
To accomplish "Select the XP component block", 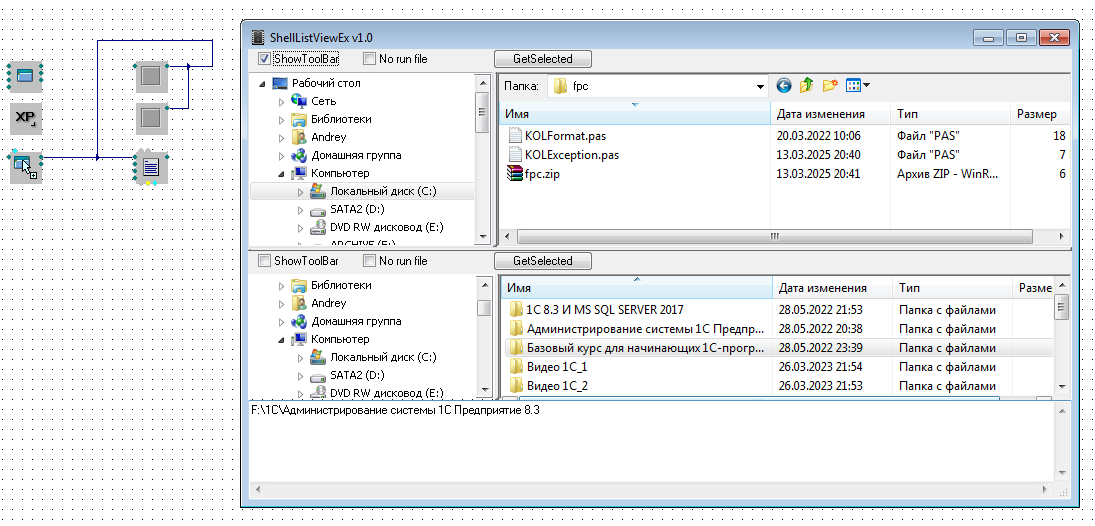I will (25, 119).
